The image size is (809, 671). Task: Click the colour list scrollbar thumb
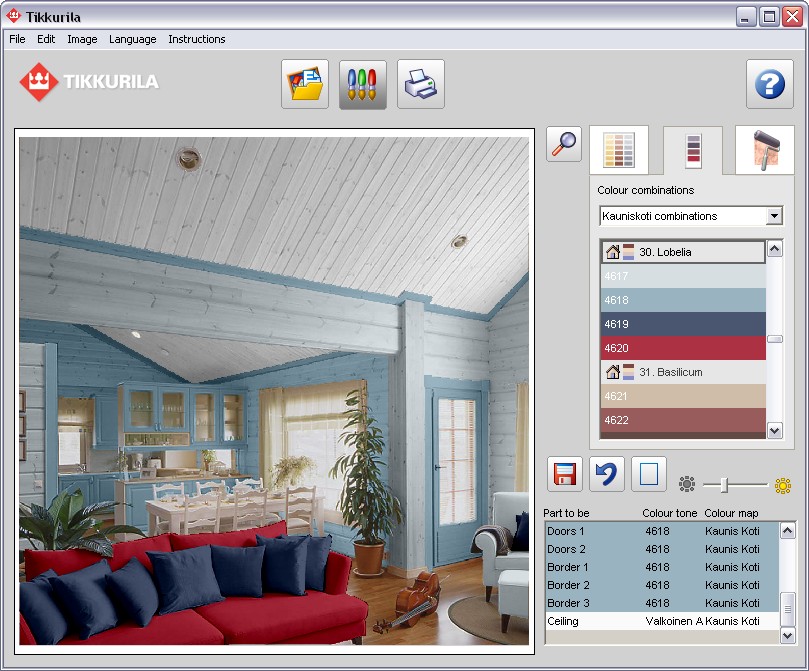click(x=774, y=339)
